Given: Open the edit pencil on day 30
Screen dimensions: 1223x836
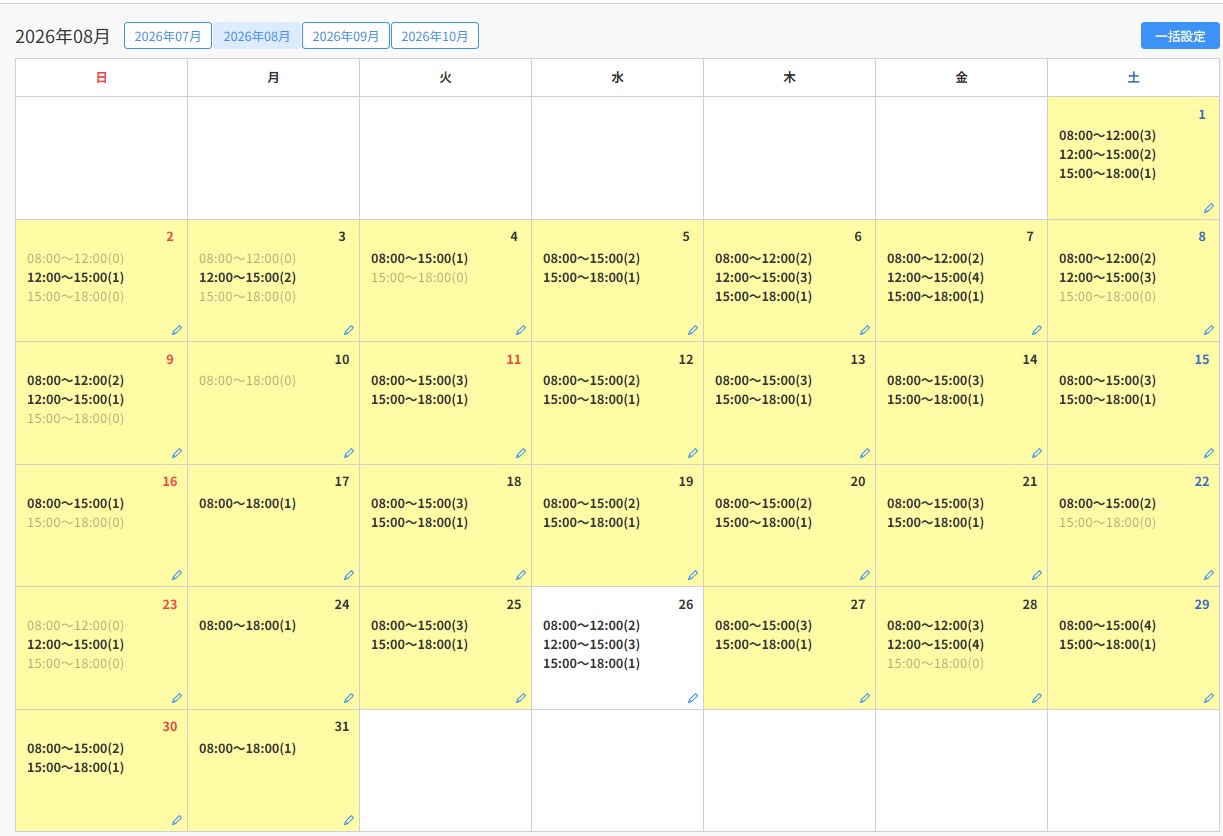Looking at the screenshot, I should pyautogui.click(x=176, y=820).
